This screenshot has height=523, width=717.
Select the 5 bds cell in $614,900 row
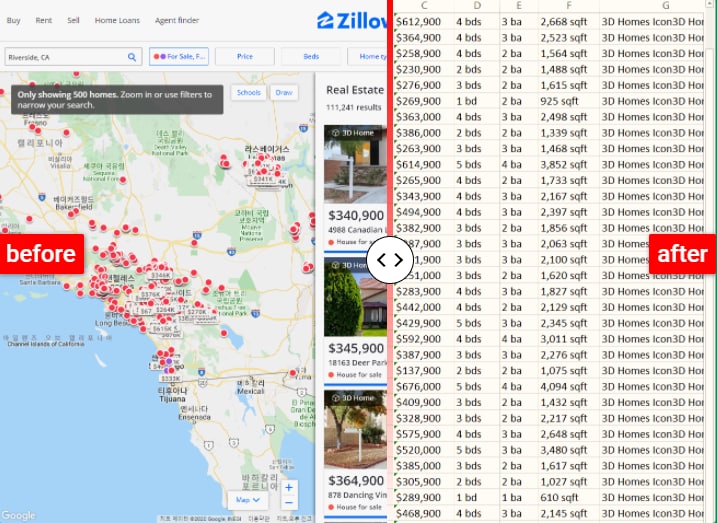477,164
